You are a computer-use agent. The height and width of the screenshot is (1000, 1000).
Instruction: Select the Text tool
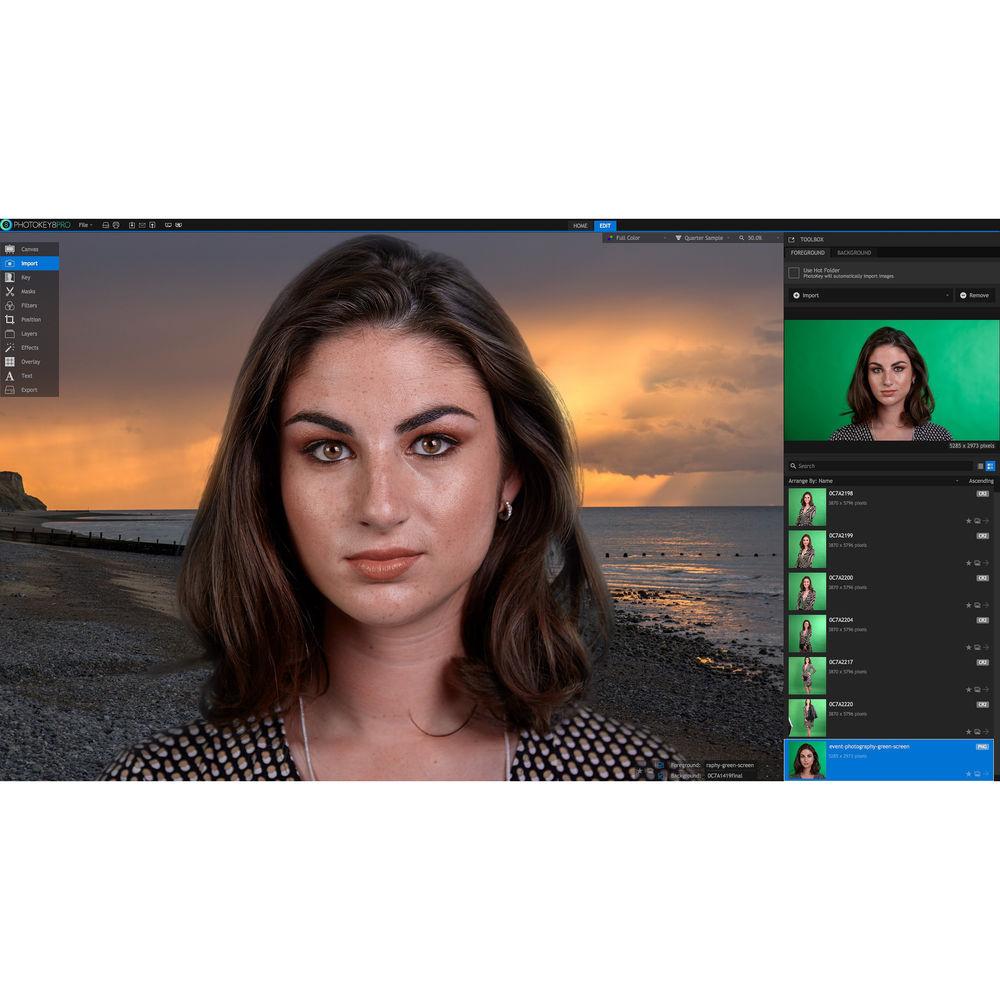pyautogui.click(x=26, y=375)
